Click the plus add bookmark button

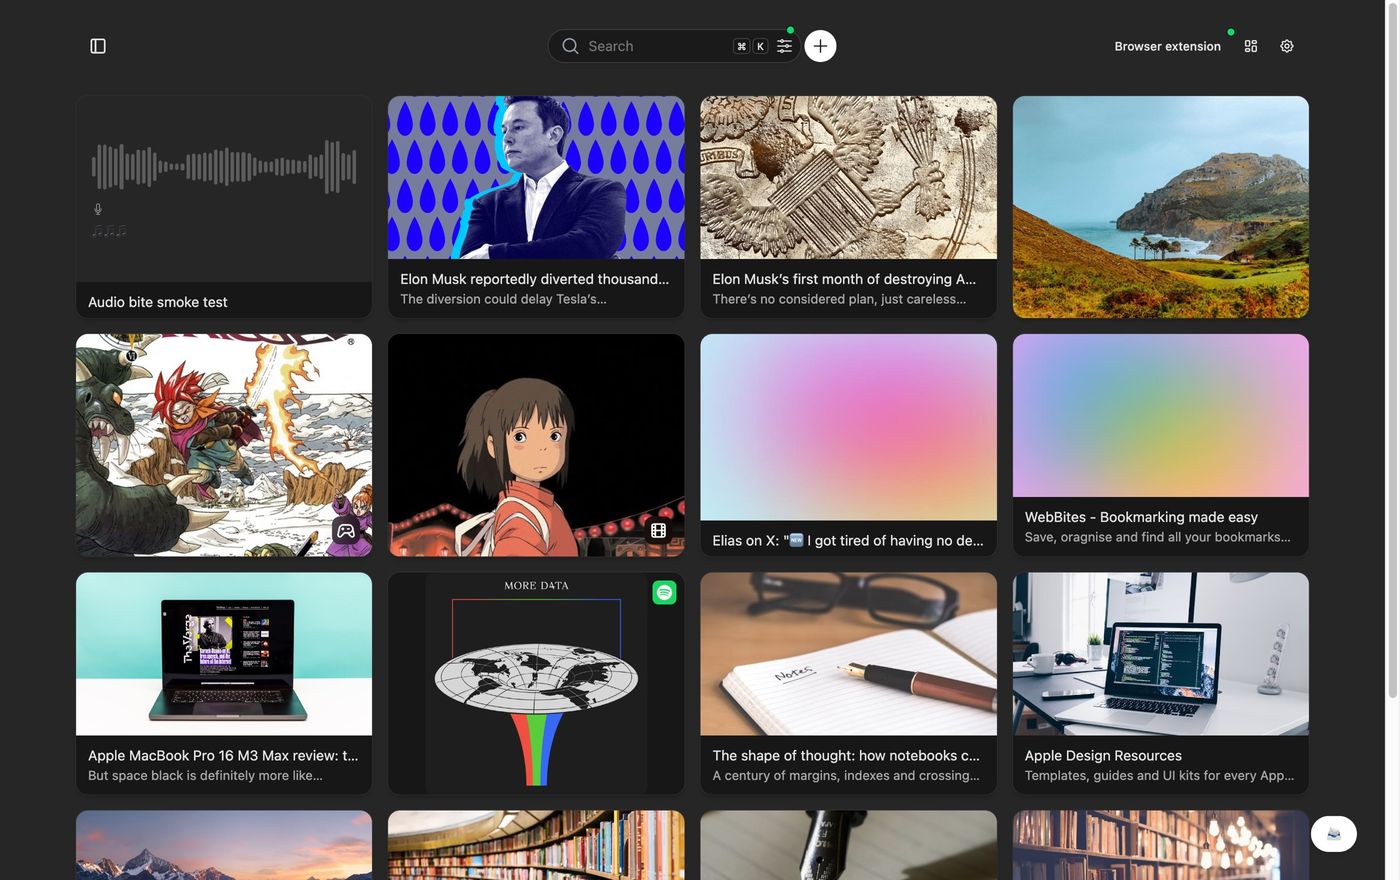pos(820,46)
